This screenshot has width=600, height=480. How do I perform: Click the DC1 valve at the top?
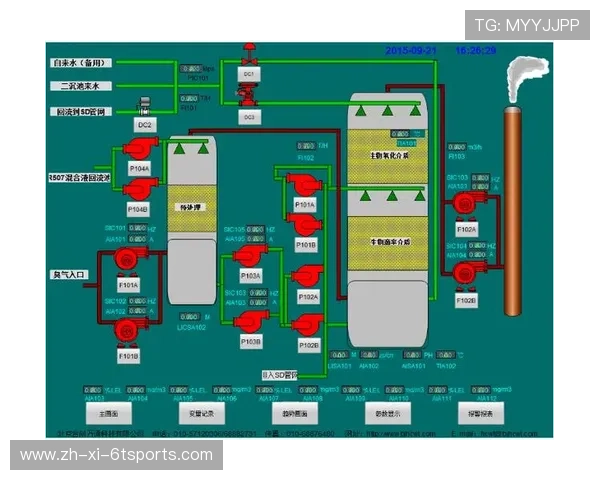tap(248, 59)
